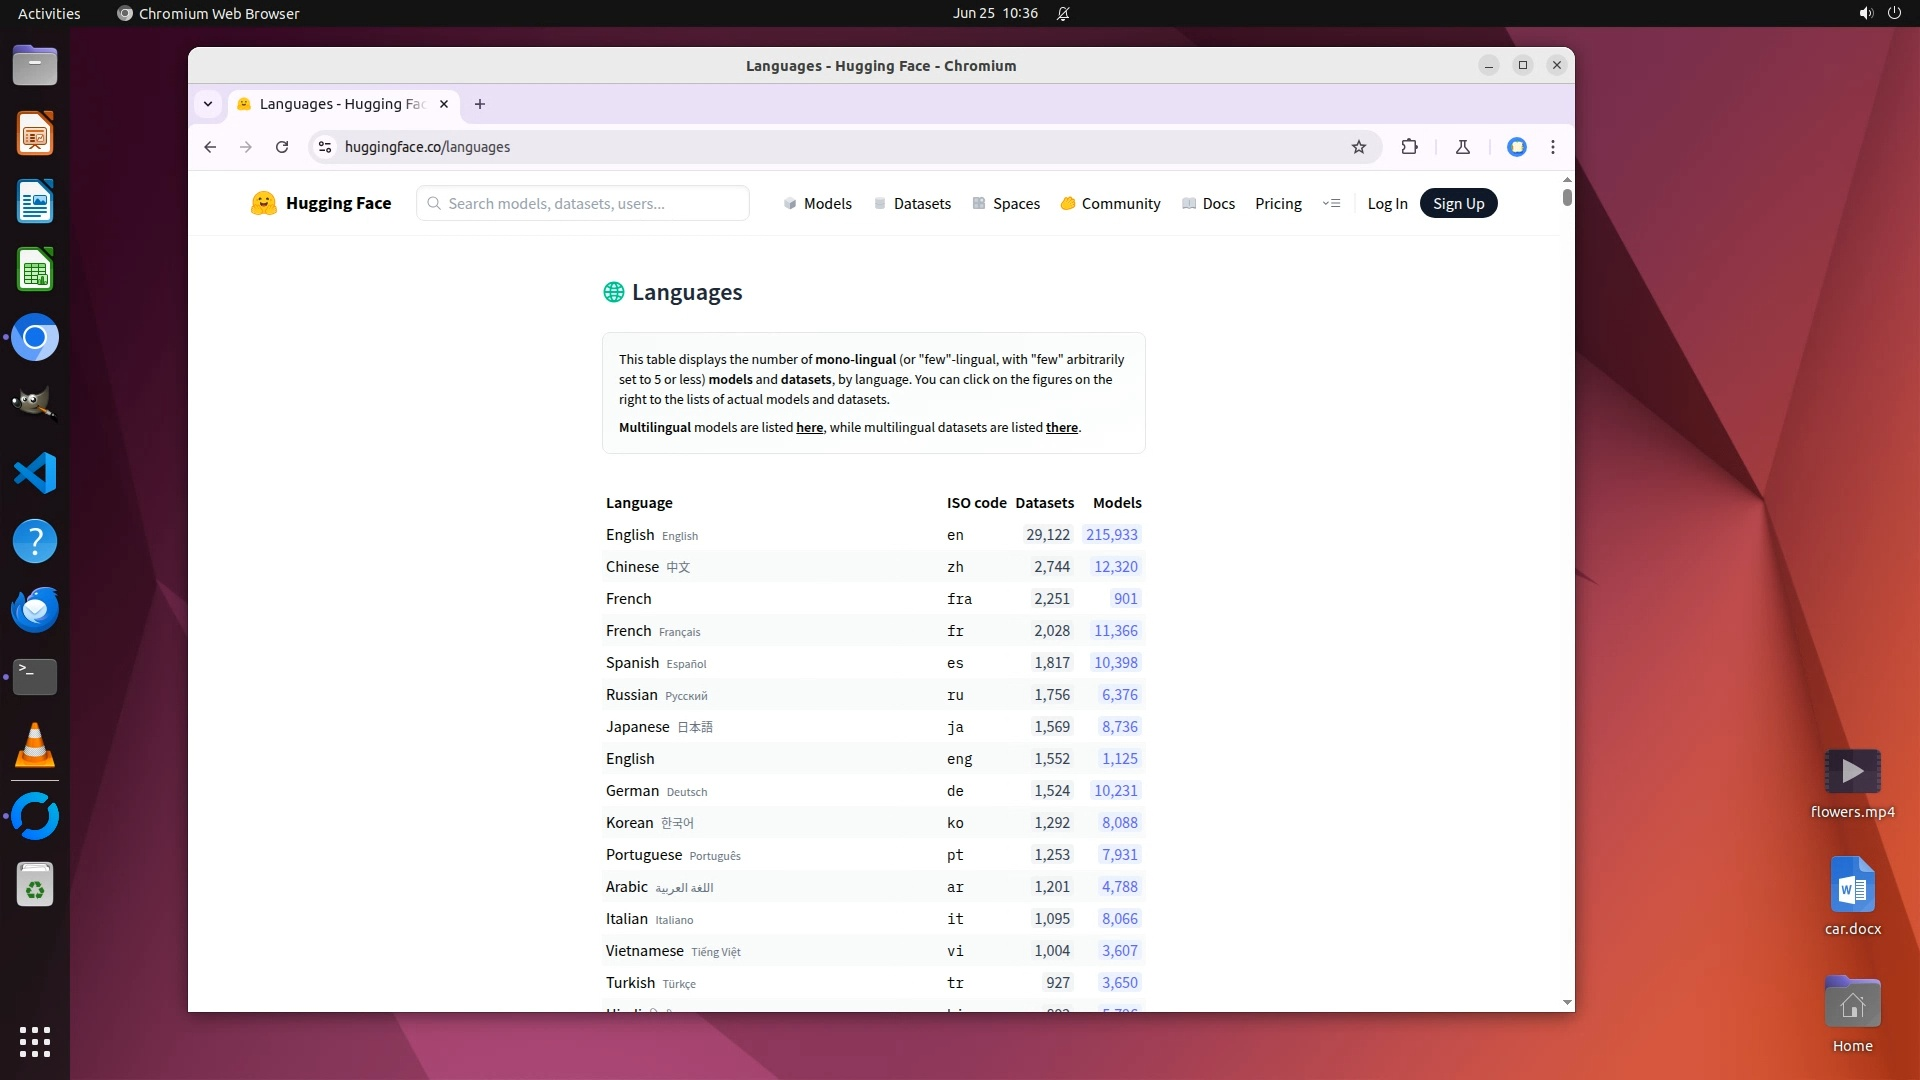Open the site information icon in address bar
The image size is (1920, 1080).
[x=324, y=147]
